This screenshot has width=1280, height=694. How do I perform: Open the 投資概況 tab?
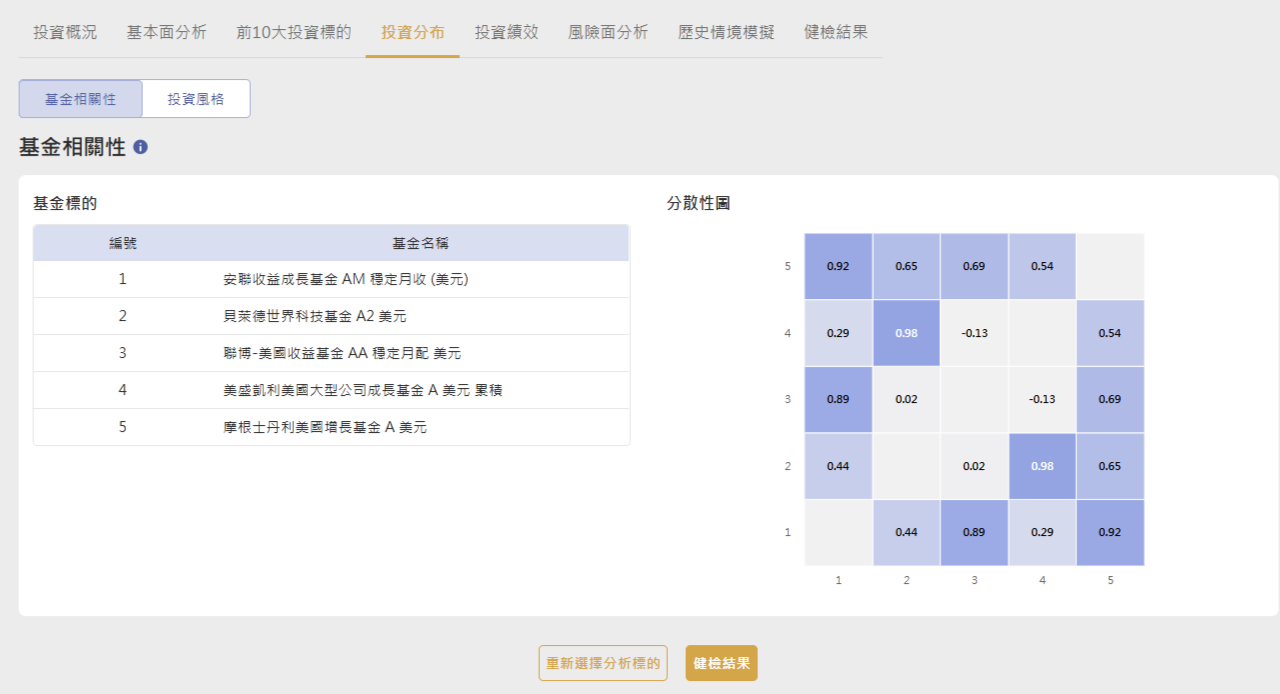pyautogui.click(x=65, y=32)
